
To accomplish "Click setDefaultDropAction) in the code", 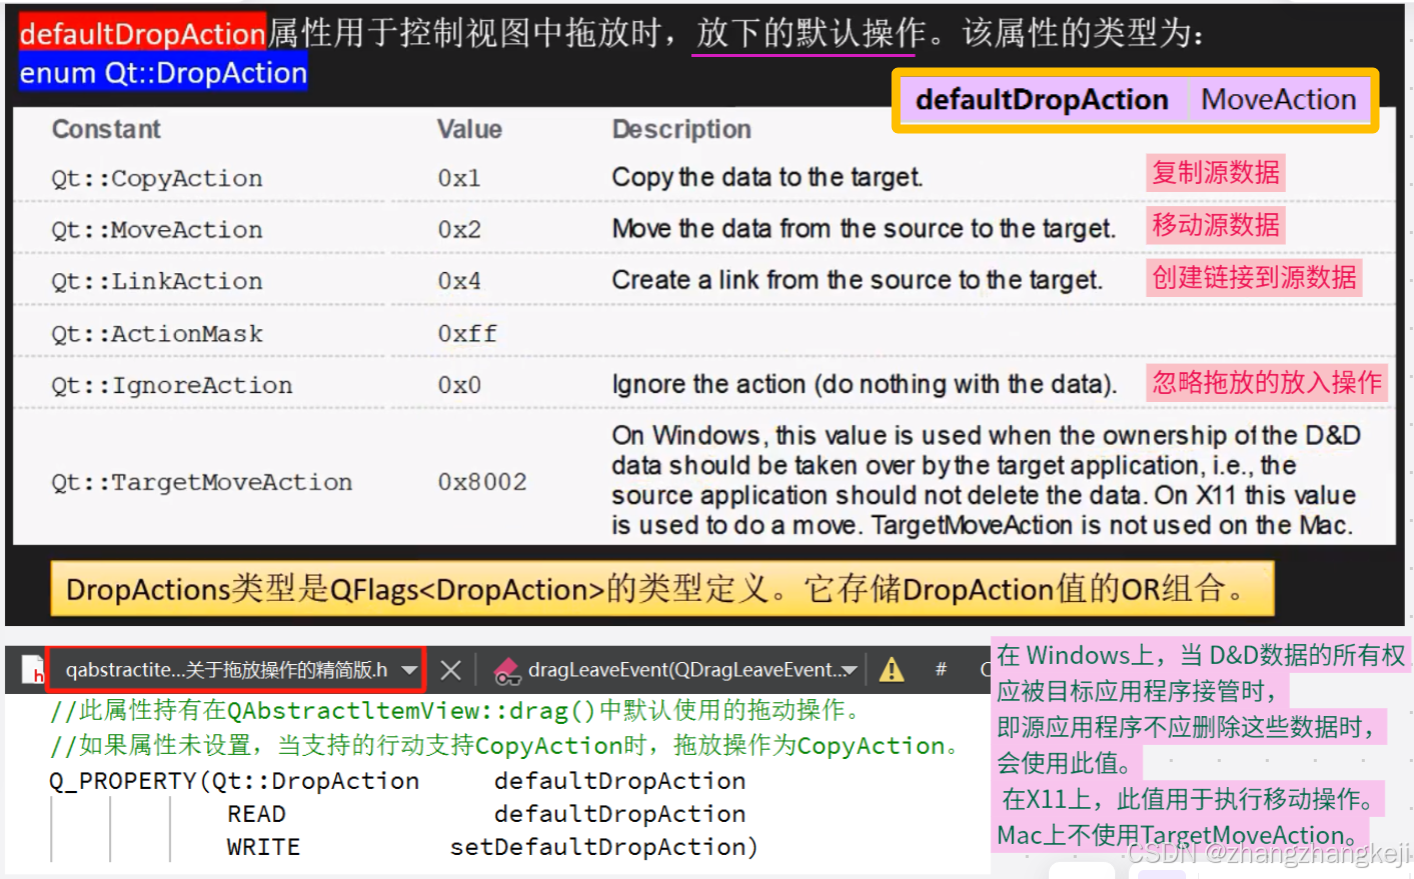I will (x=604, y=847).
